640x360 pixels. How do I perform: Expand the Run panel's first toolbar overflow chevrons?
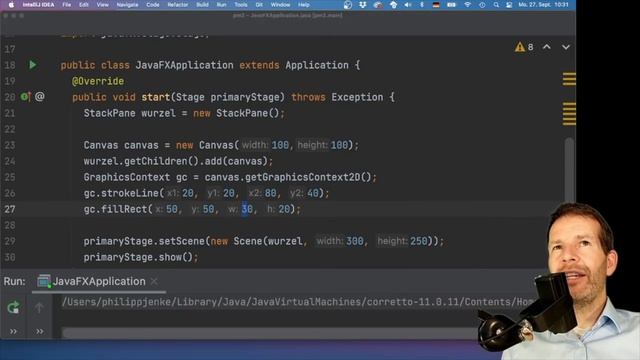(x=13, y=331)
